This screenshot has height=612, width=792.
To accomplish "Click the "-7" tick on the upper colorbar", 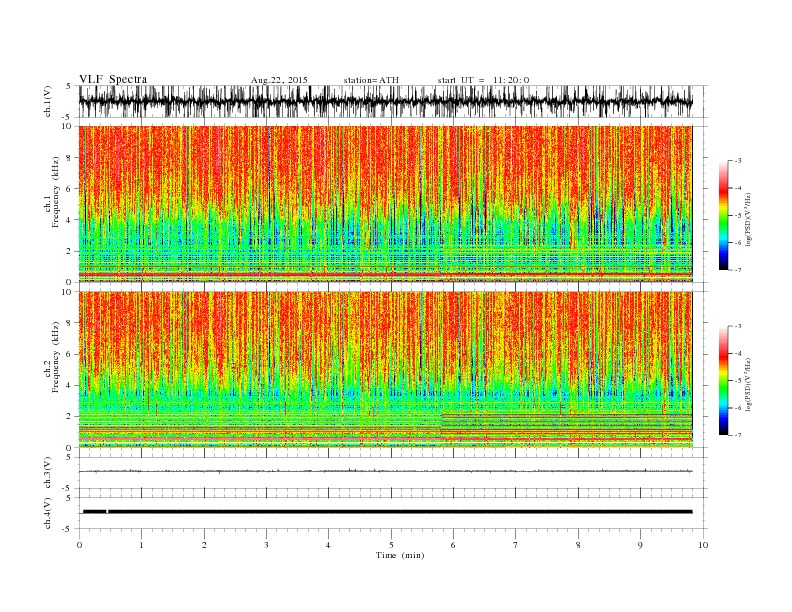I will [738, 270].
